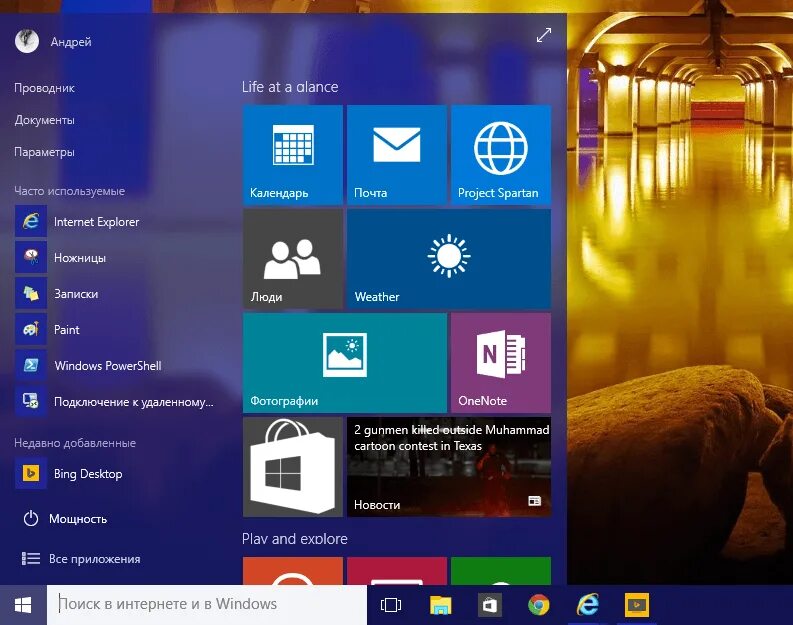The width and height of the screenshot is (793, 625).
Task: Open Подключение к удаленному рабочему столу
Action: pos(115,401)
